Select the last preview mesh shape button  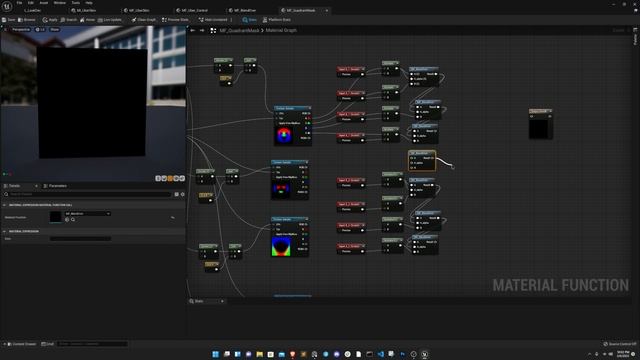(182, 178)
